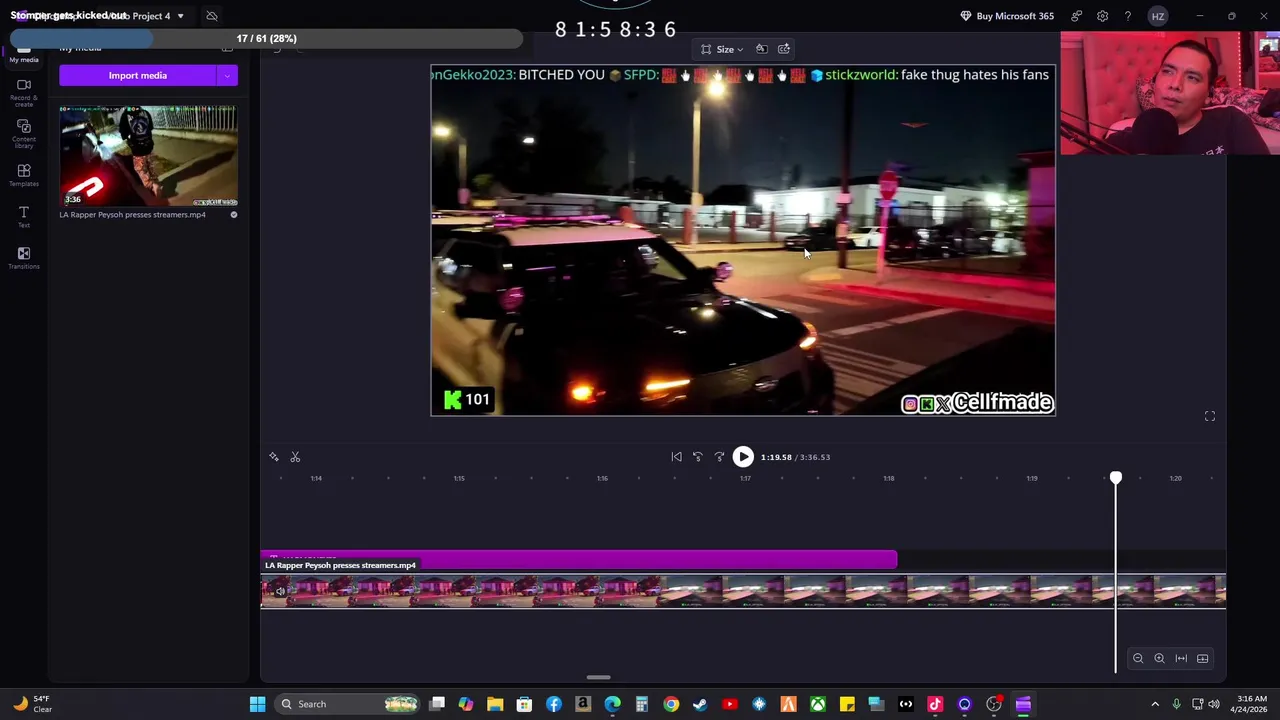Open the Help question mark icon
The image size is (1280, 720).
(1127, 16)
